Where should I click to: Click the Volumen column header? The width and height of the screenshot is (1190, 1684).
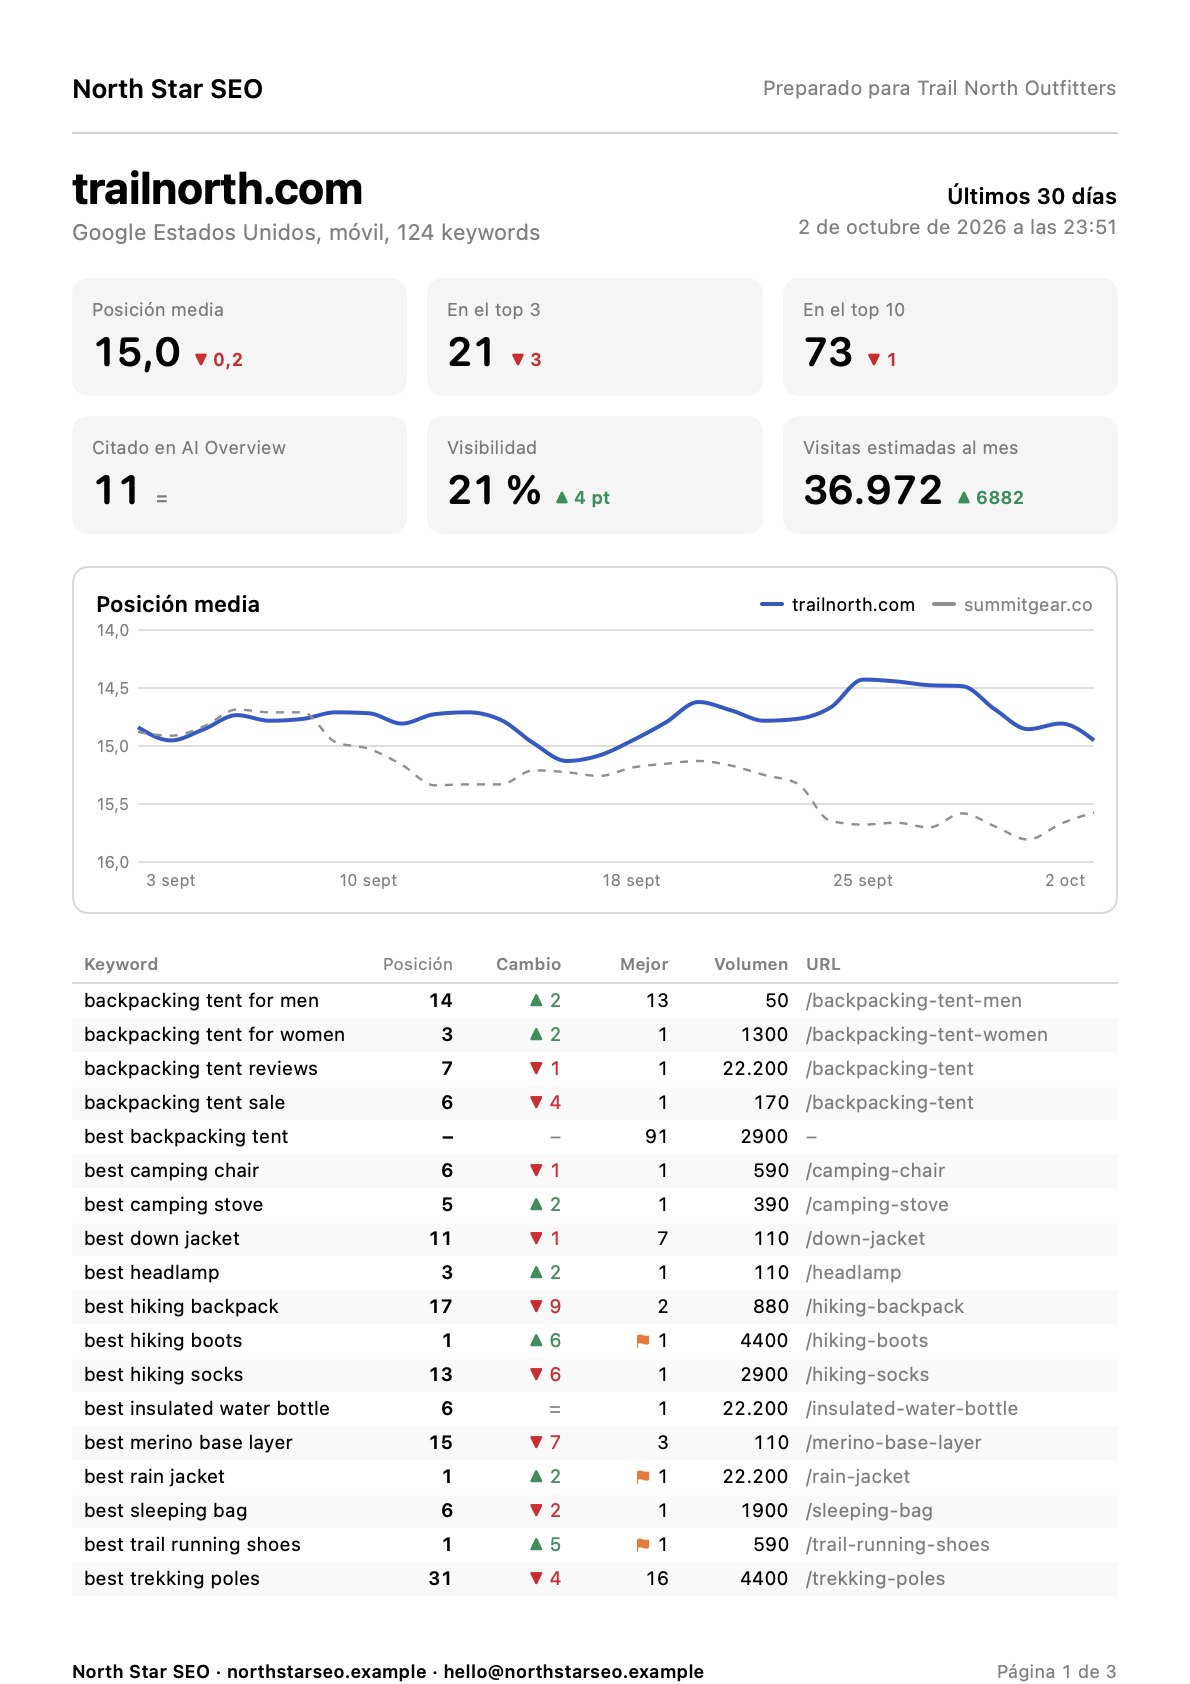pyautogui.click(x=751, y=964)
